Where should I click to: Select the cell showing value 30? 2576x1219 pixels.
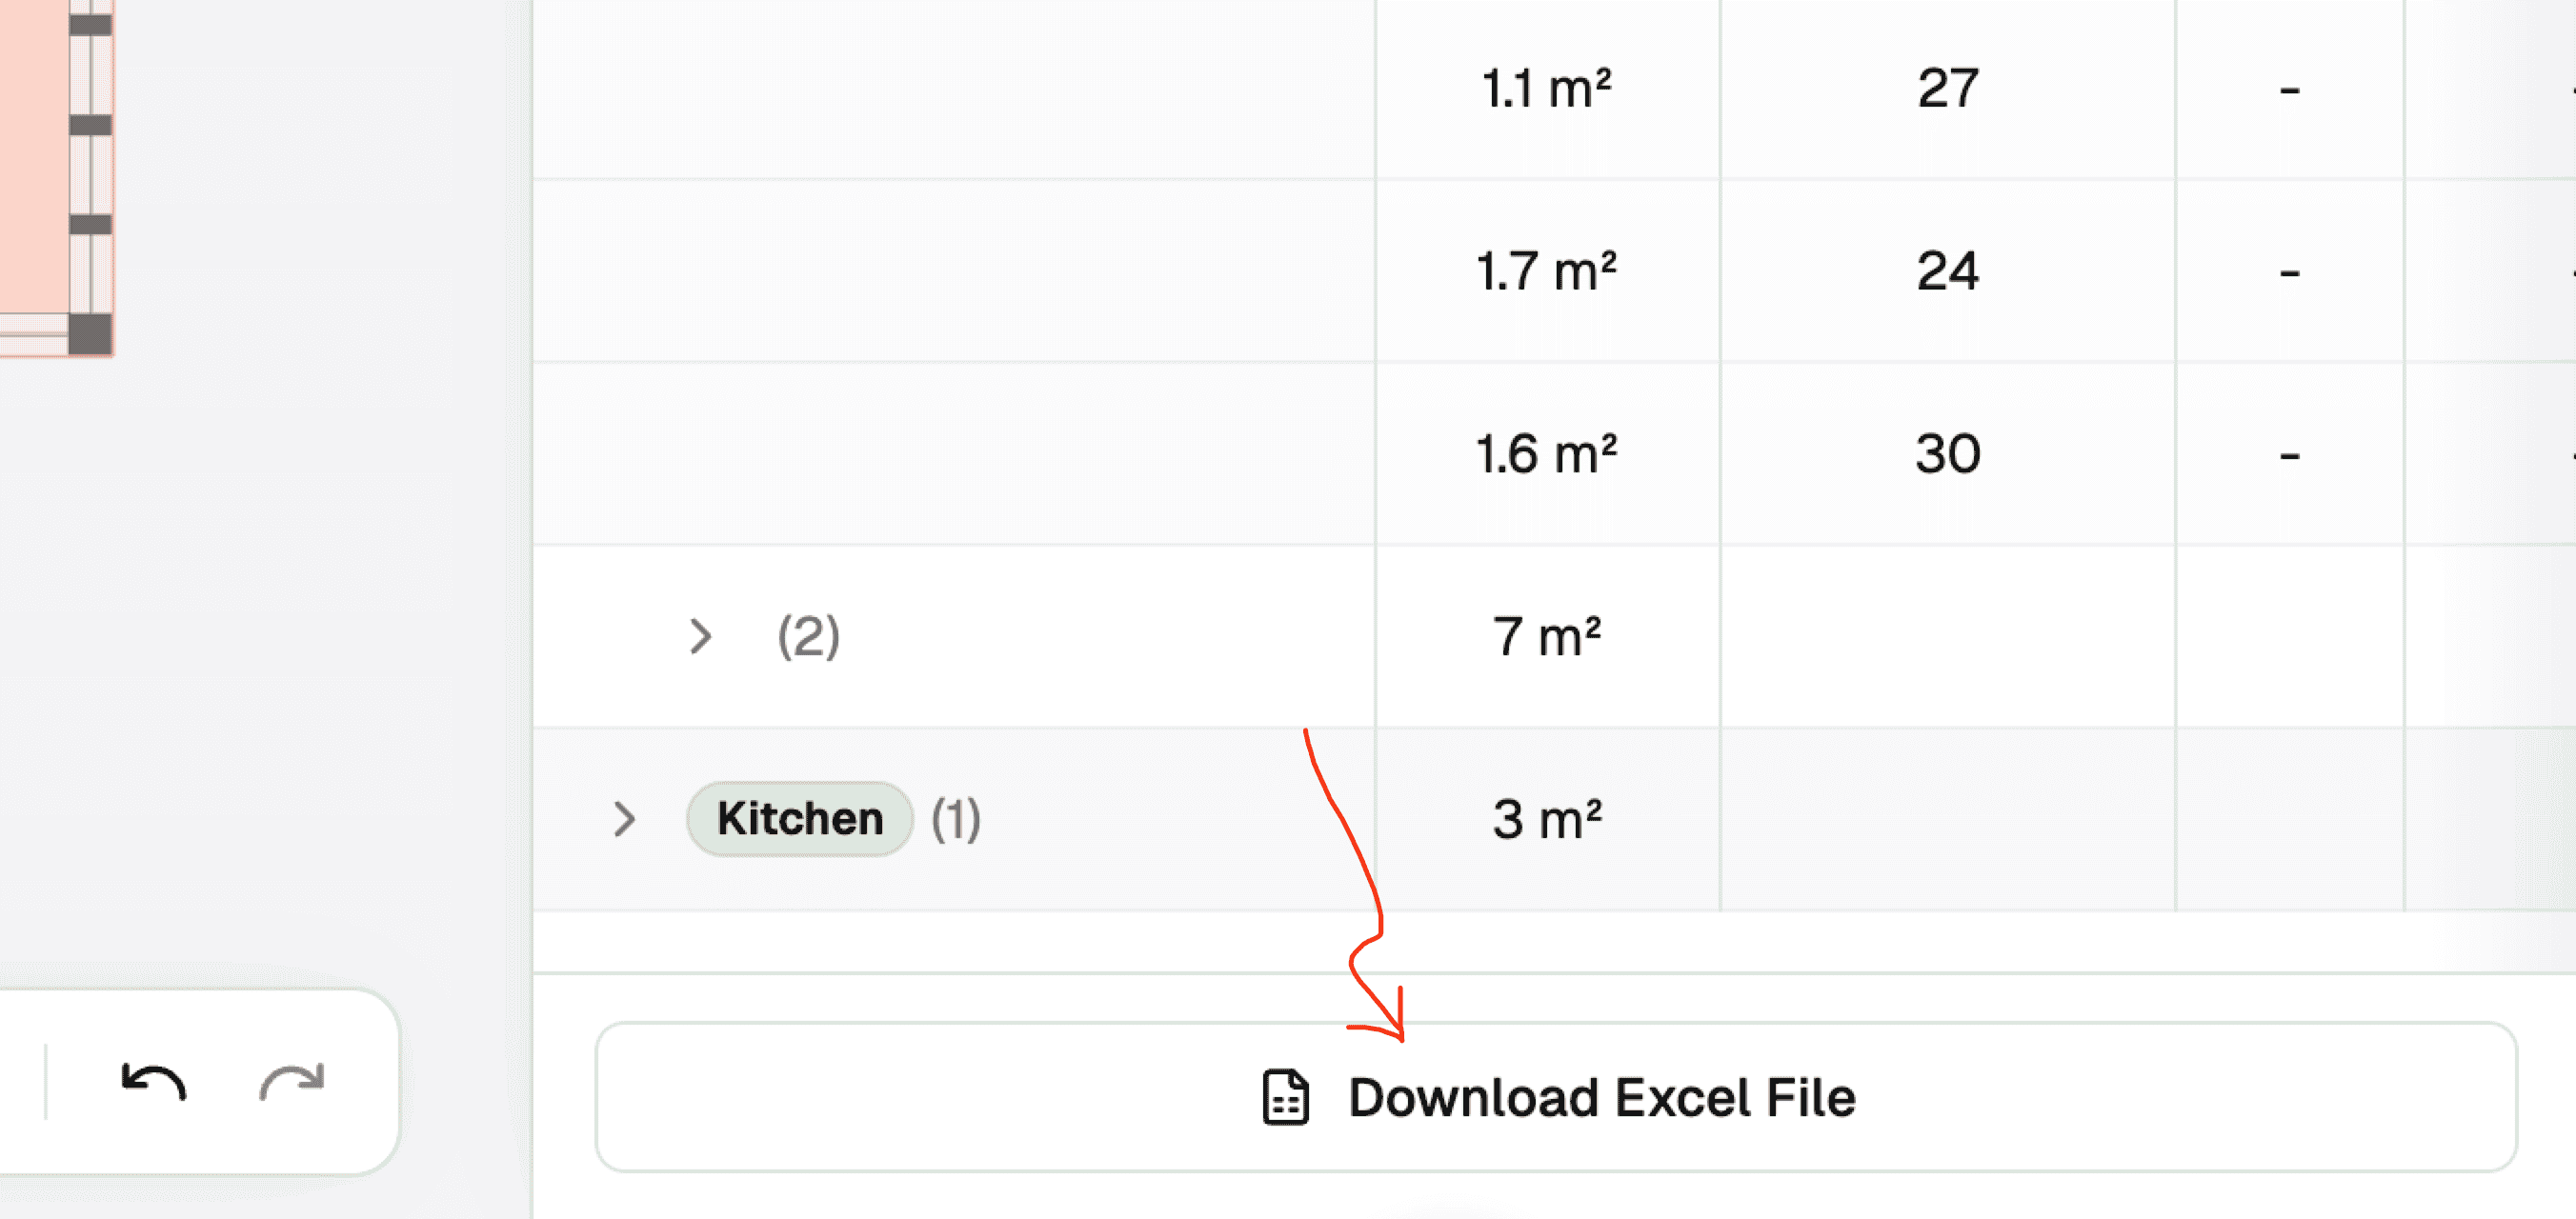tap(1947, 454)
